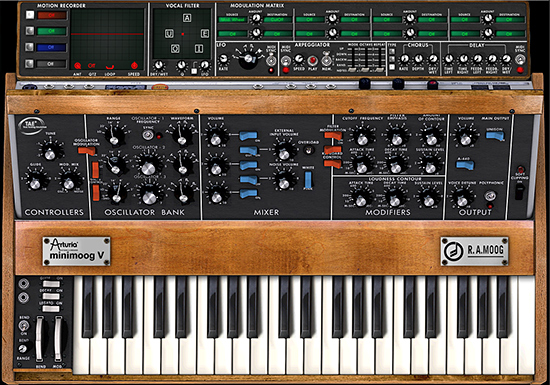550x385 pixels.
Task: Click the Cutoff Frequency knob
Action: point(362,139)
